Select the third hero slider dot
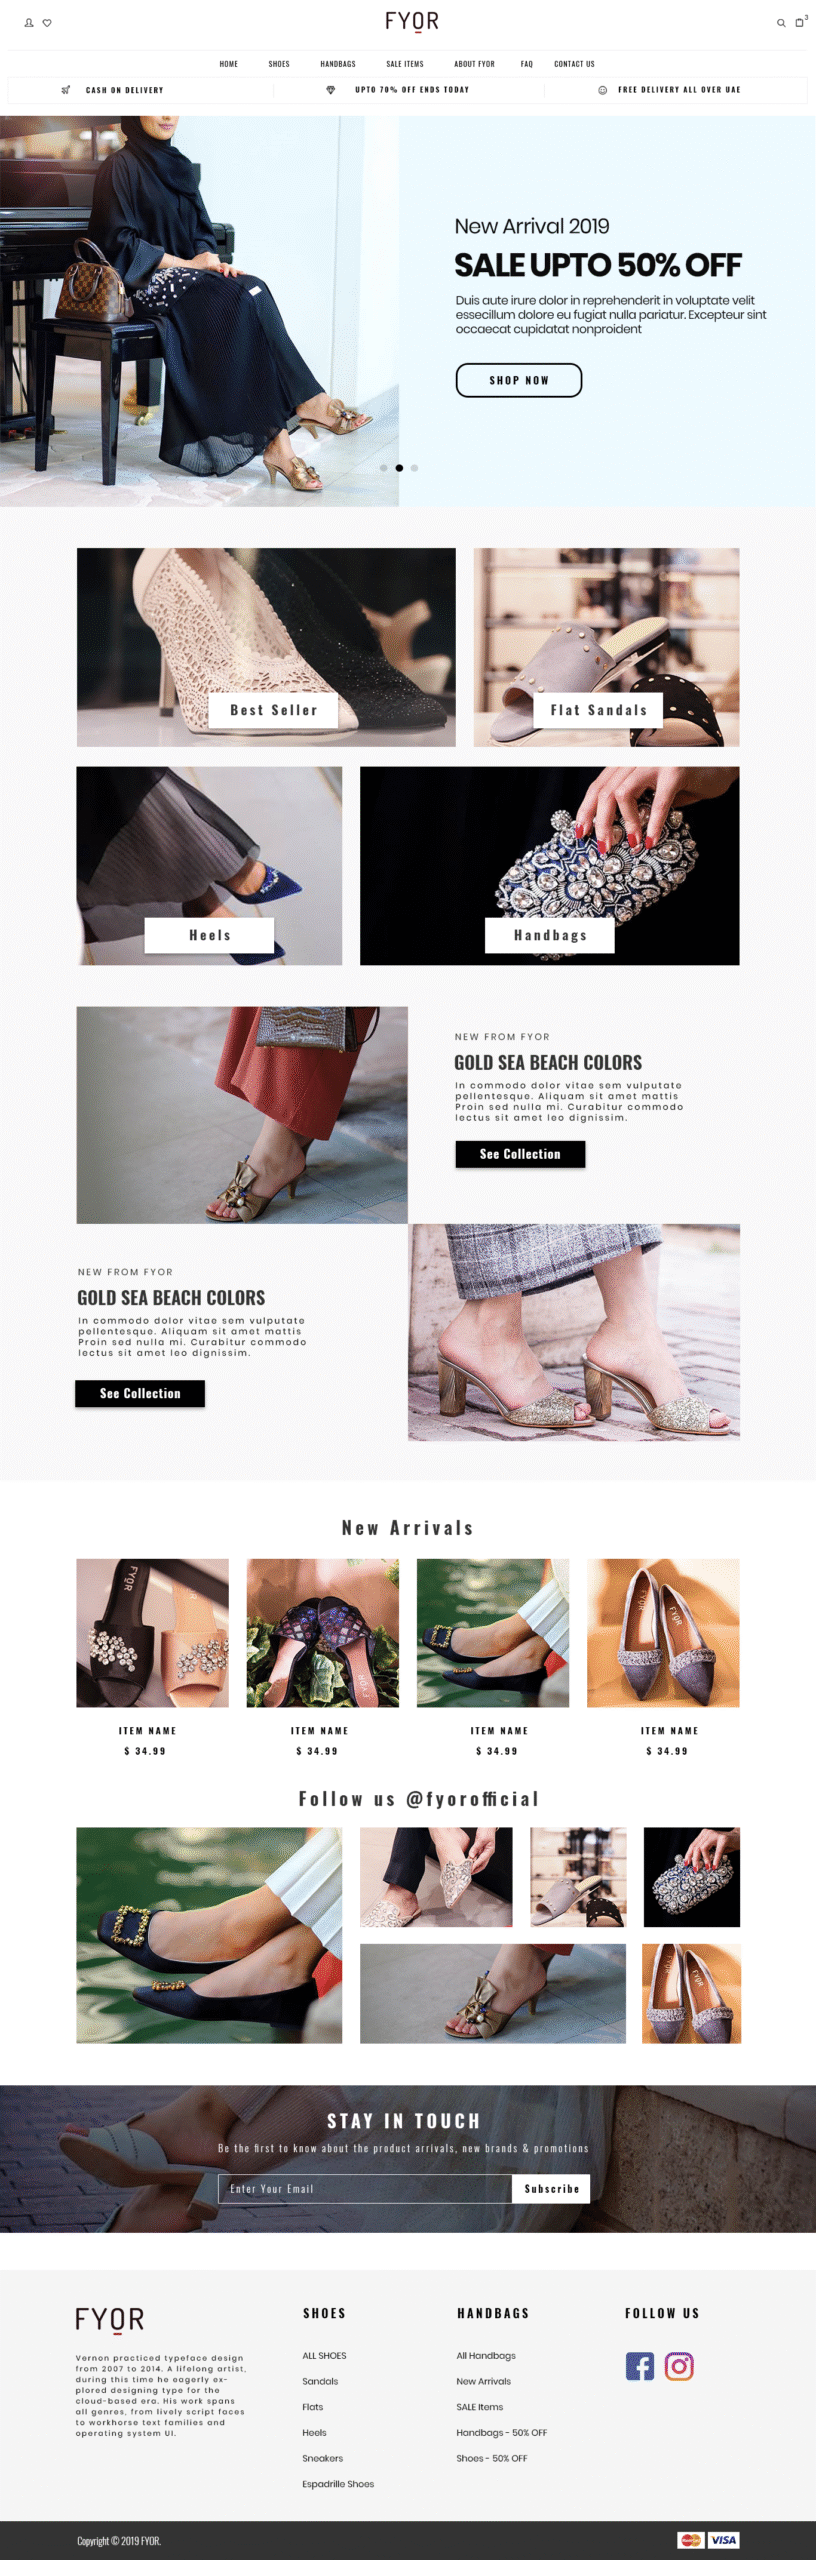 click(414, 467)
